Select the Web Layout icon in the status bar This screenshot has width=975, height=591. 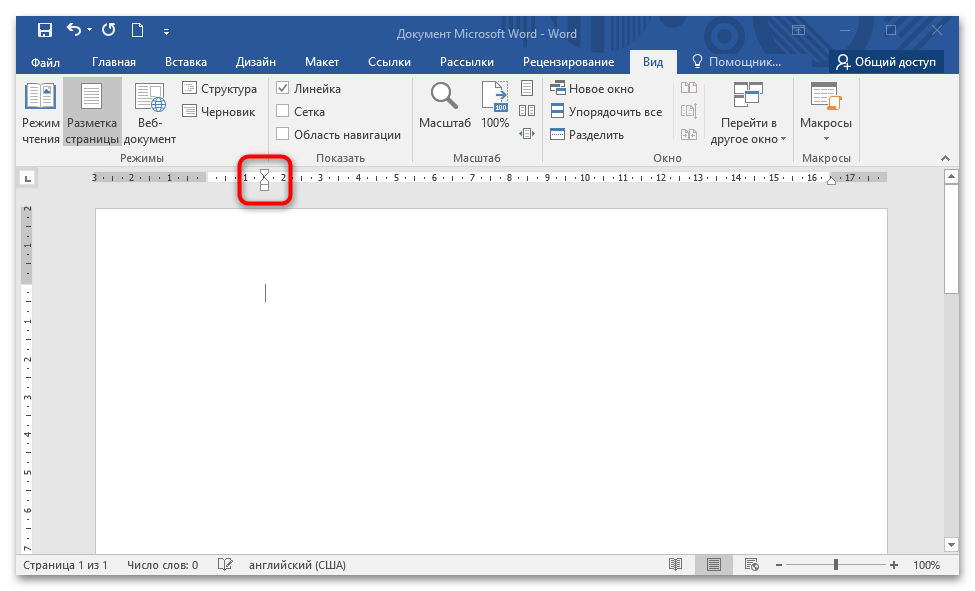tap(752, 564)
